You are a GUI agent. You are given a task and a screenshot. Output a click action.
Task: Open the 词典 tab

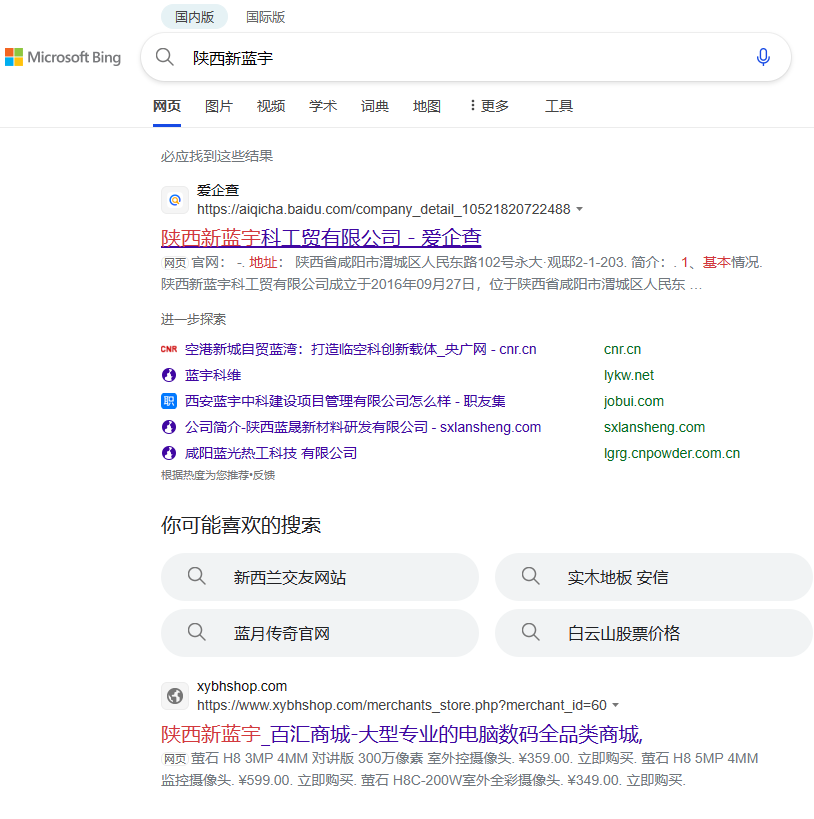pyautogui.click(x=375, y=106)
